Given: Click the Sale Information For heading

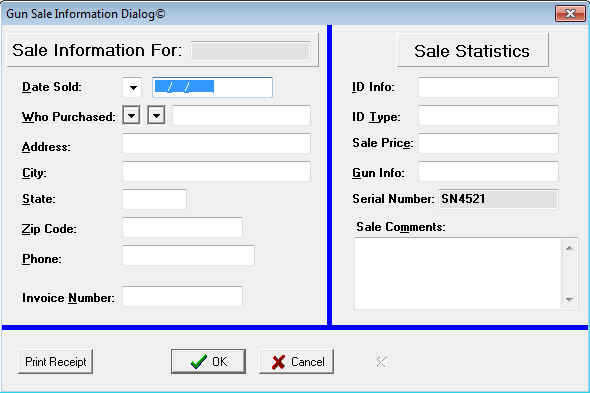Looking at the screenshot, I should tap(97, 50).
